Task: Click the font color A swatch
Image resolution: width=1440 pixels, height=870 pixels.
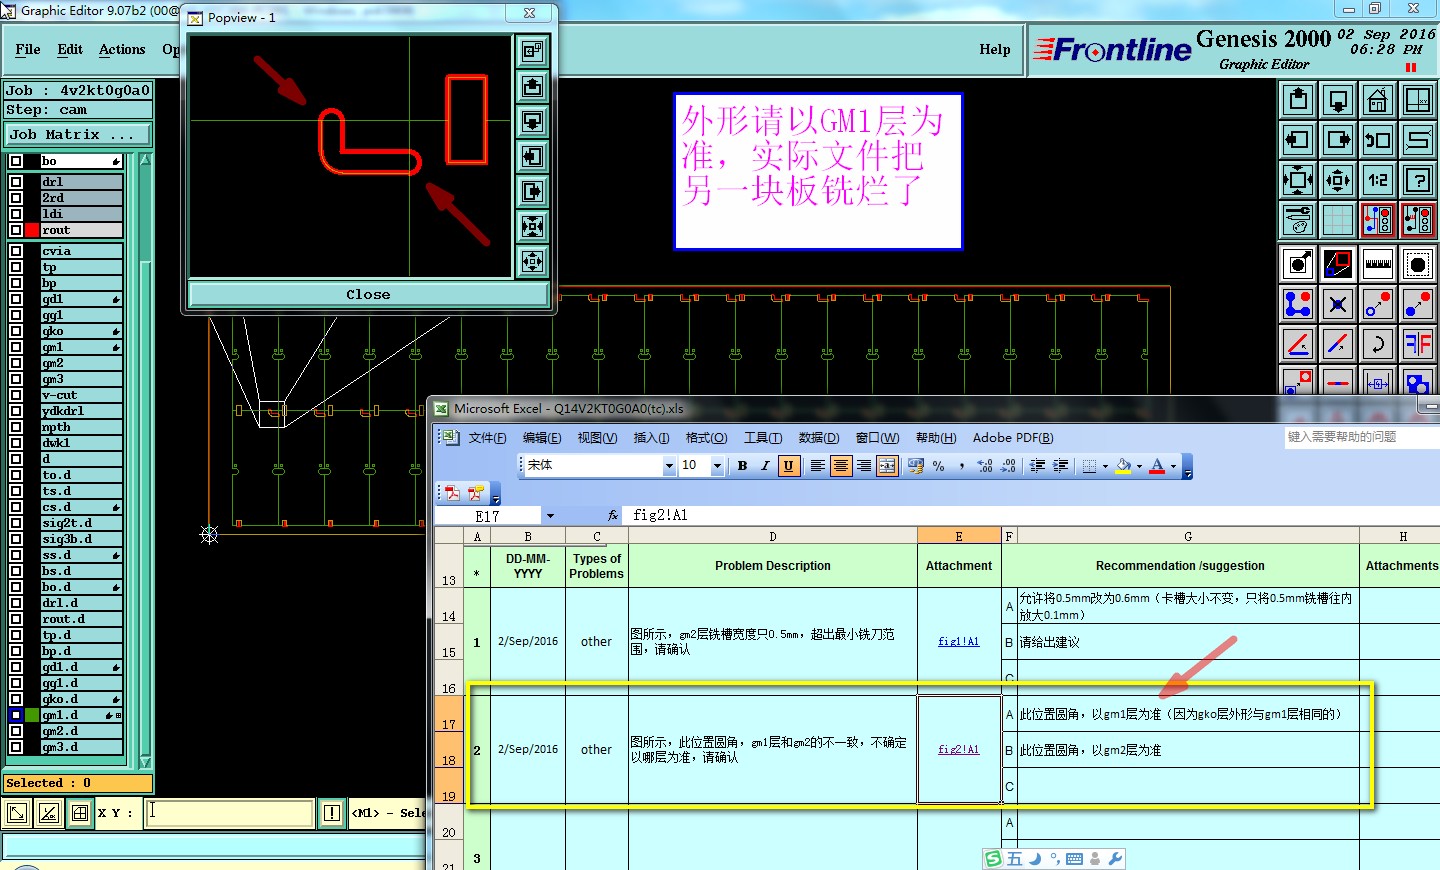Action: coord(1157,466)
